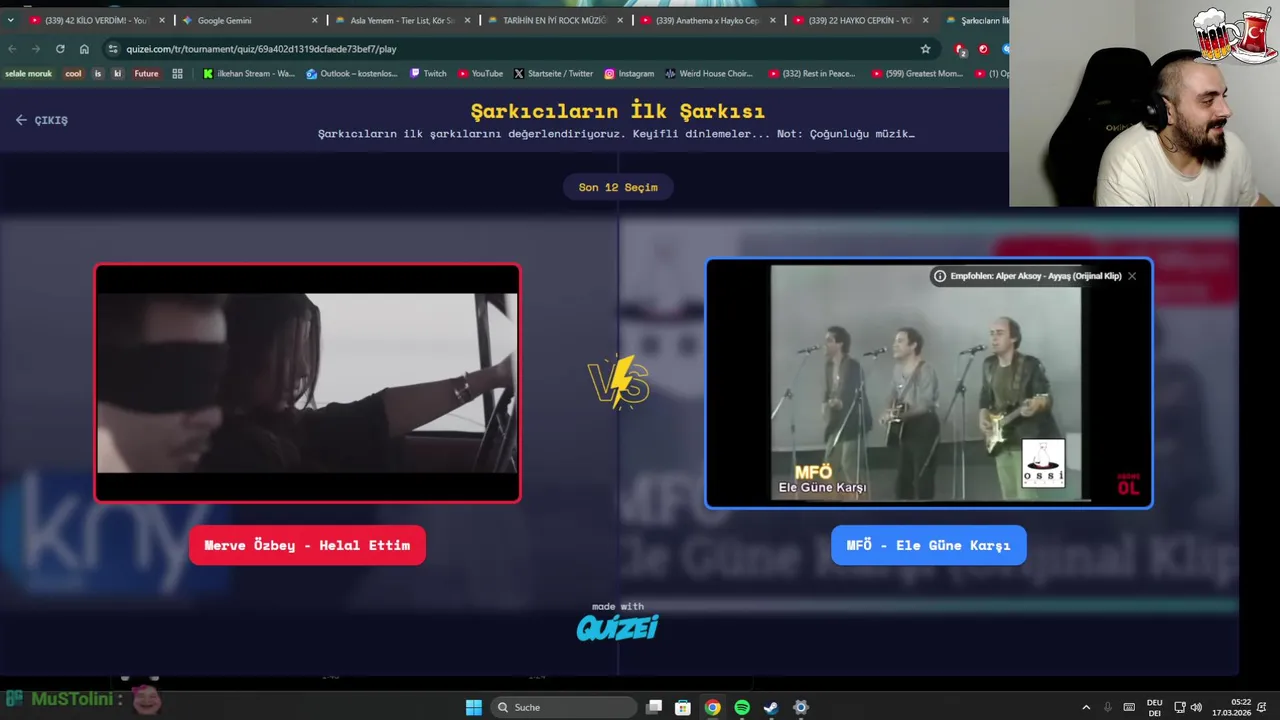The height and width of the screenshot is (720, 1280).
Task: Open the Windows Start menu
Action: click(474, 707)
